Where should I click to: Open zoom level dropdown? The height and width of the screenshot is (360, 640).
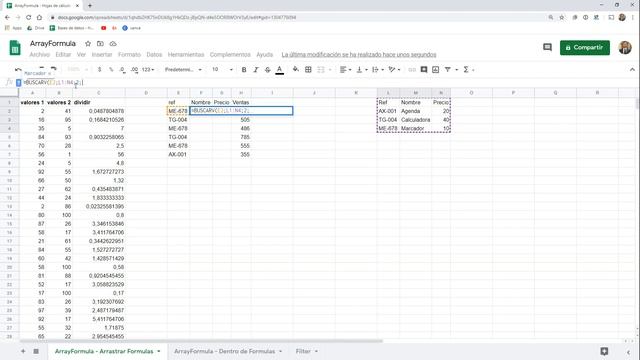[x=77, y=69]
